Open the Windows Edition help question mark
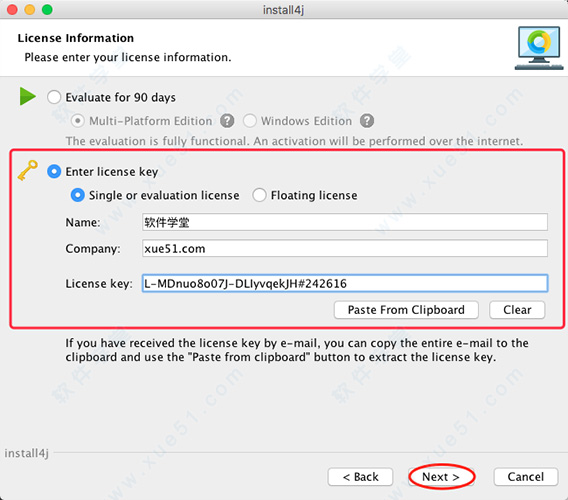This screenshot has width=568, height=500. tap(367, 121)
